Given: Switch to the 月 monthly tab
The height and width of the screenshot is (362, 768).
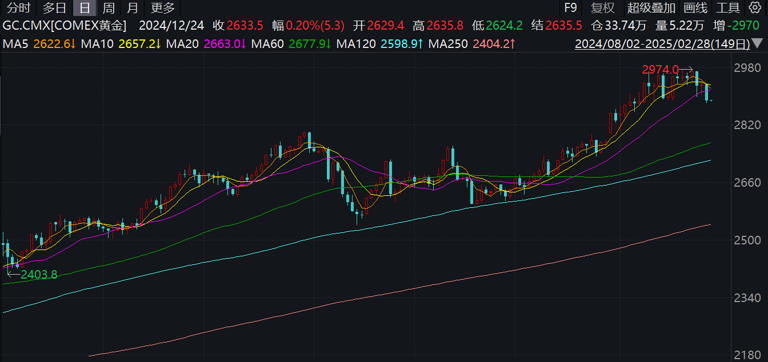Looking at the screenshot, I should click(132, 8).
